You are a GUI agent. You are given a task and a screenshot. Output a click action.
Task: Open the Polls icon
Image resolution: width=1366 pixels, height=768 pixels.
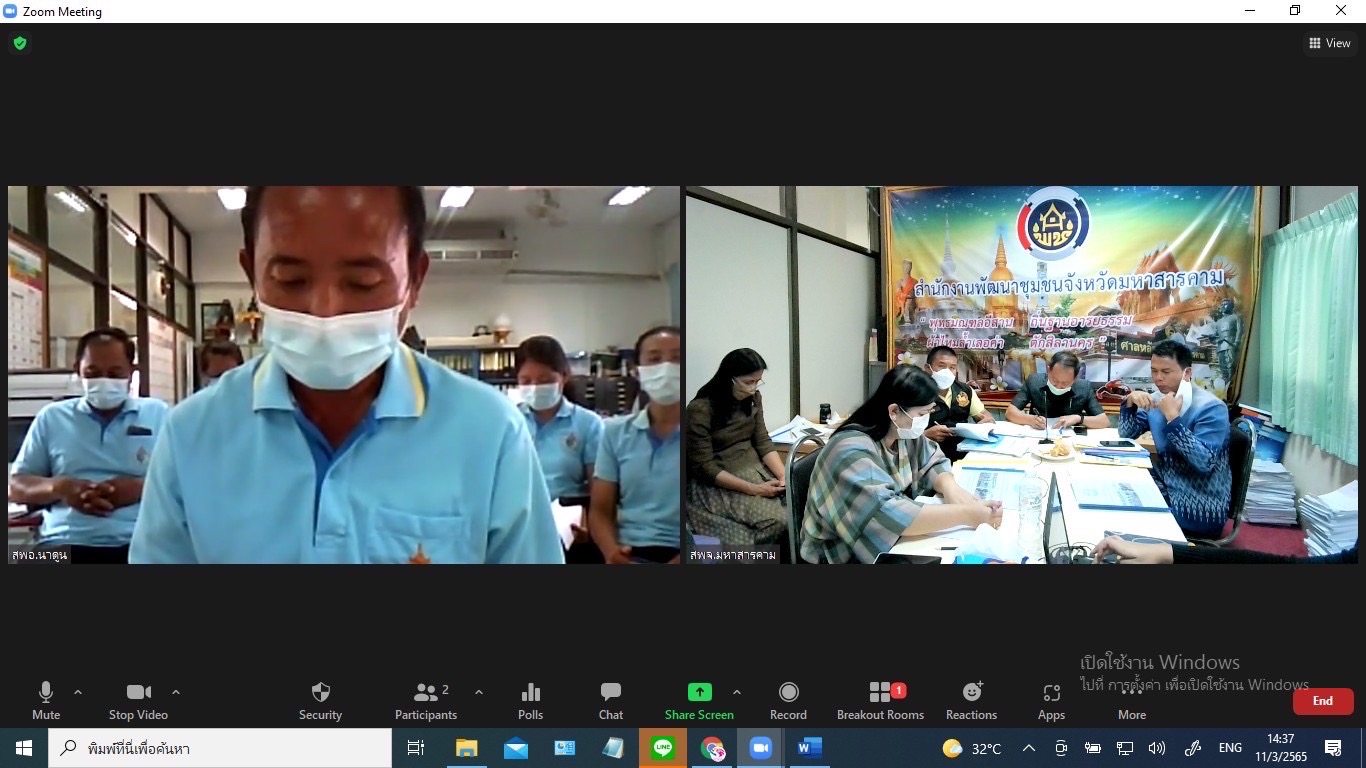(x=531, y=700)
